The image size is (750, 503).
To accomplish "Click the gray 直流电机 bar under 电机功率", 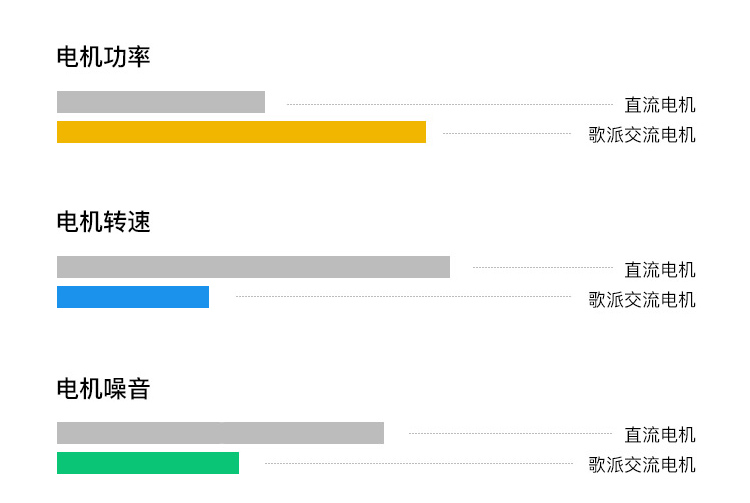I will 161,102.
